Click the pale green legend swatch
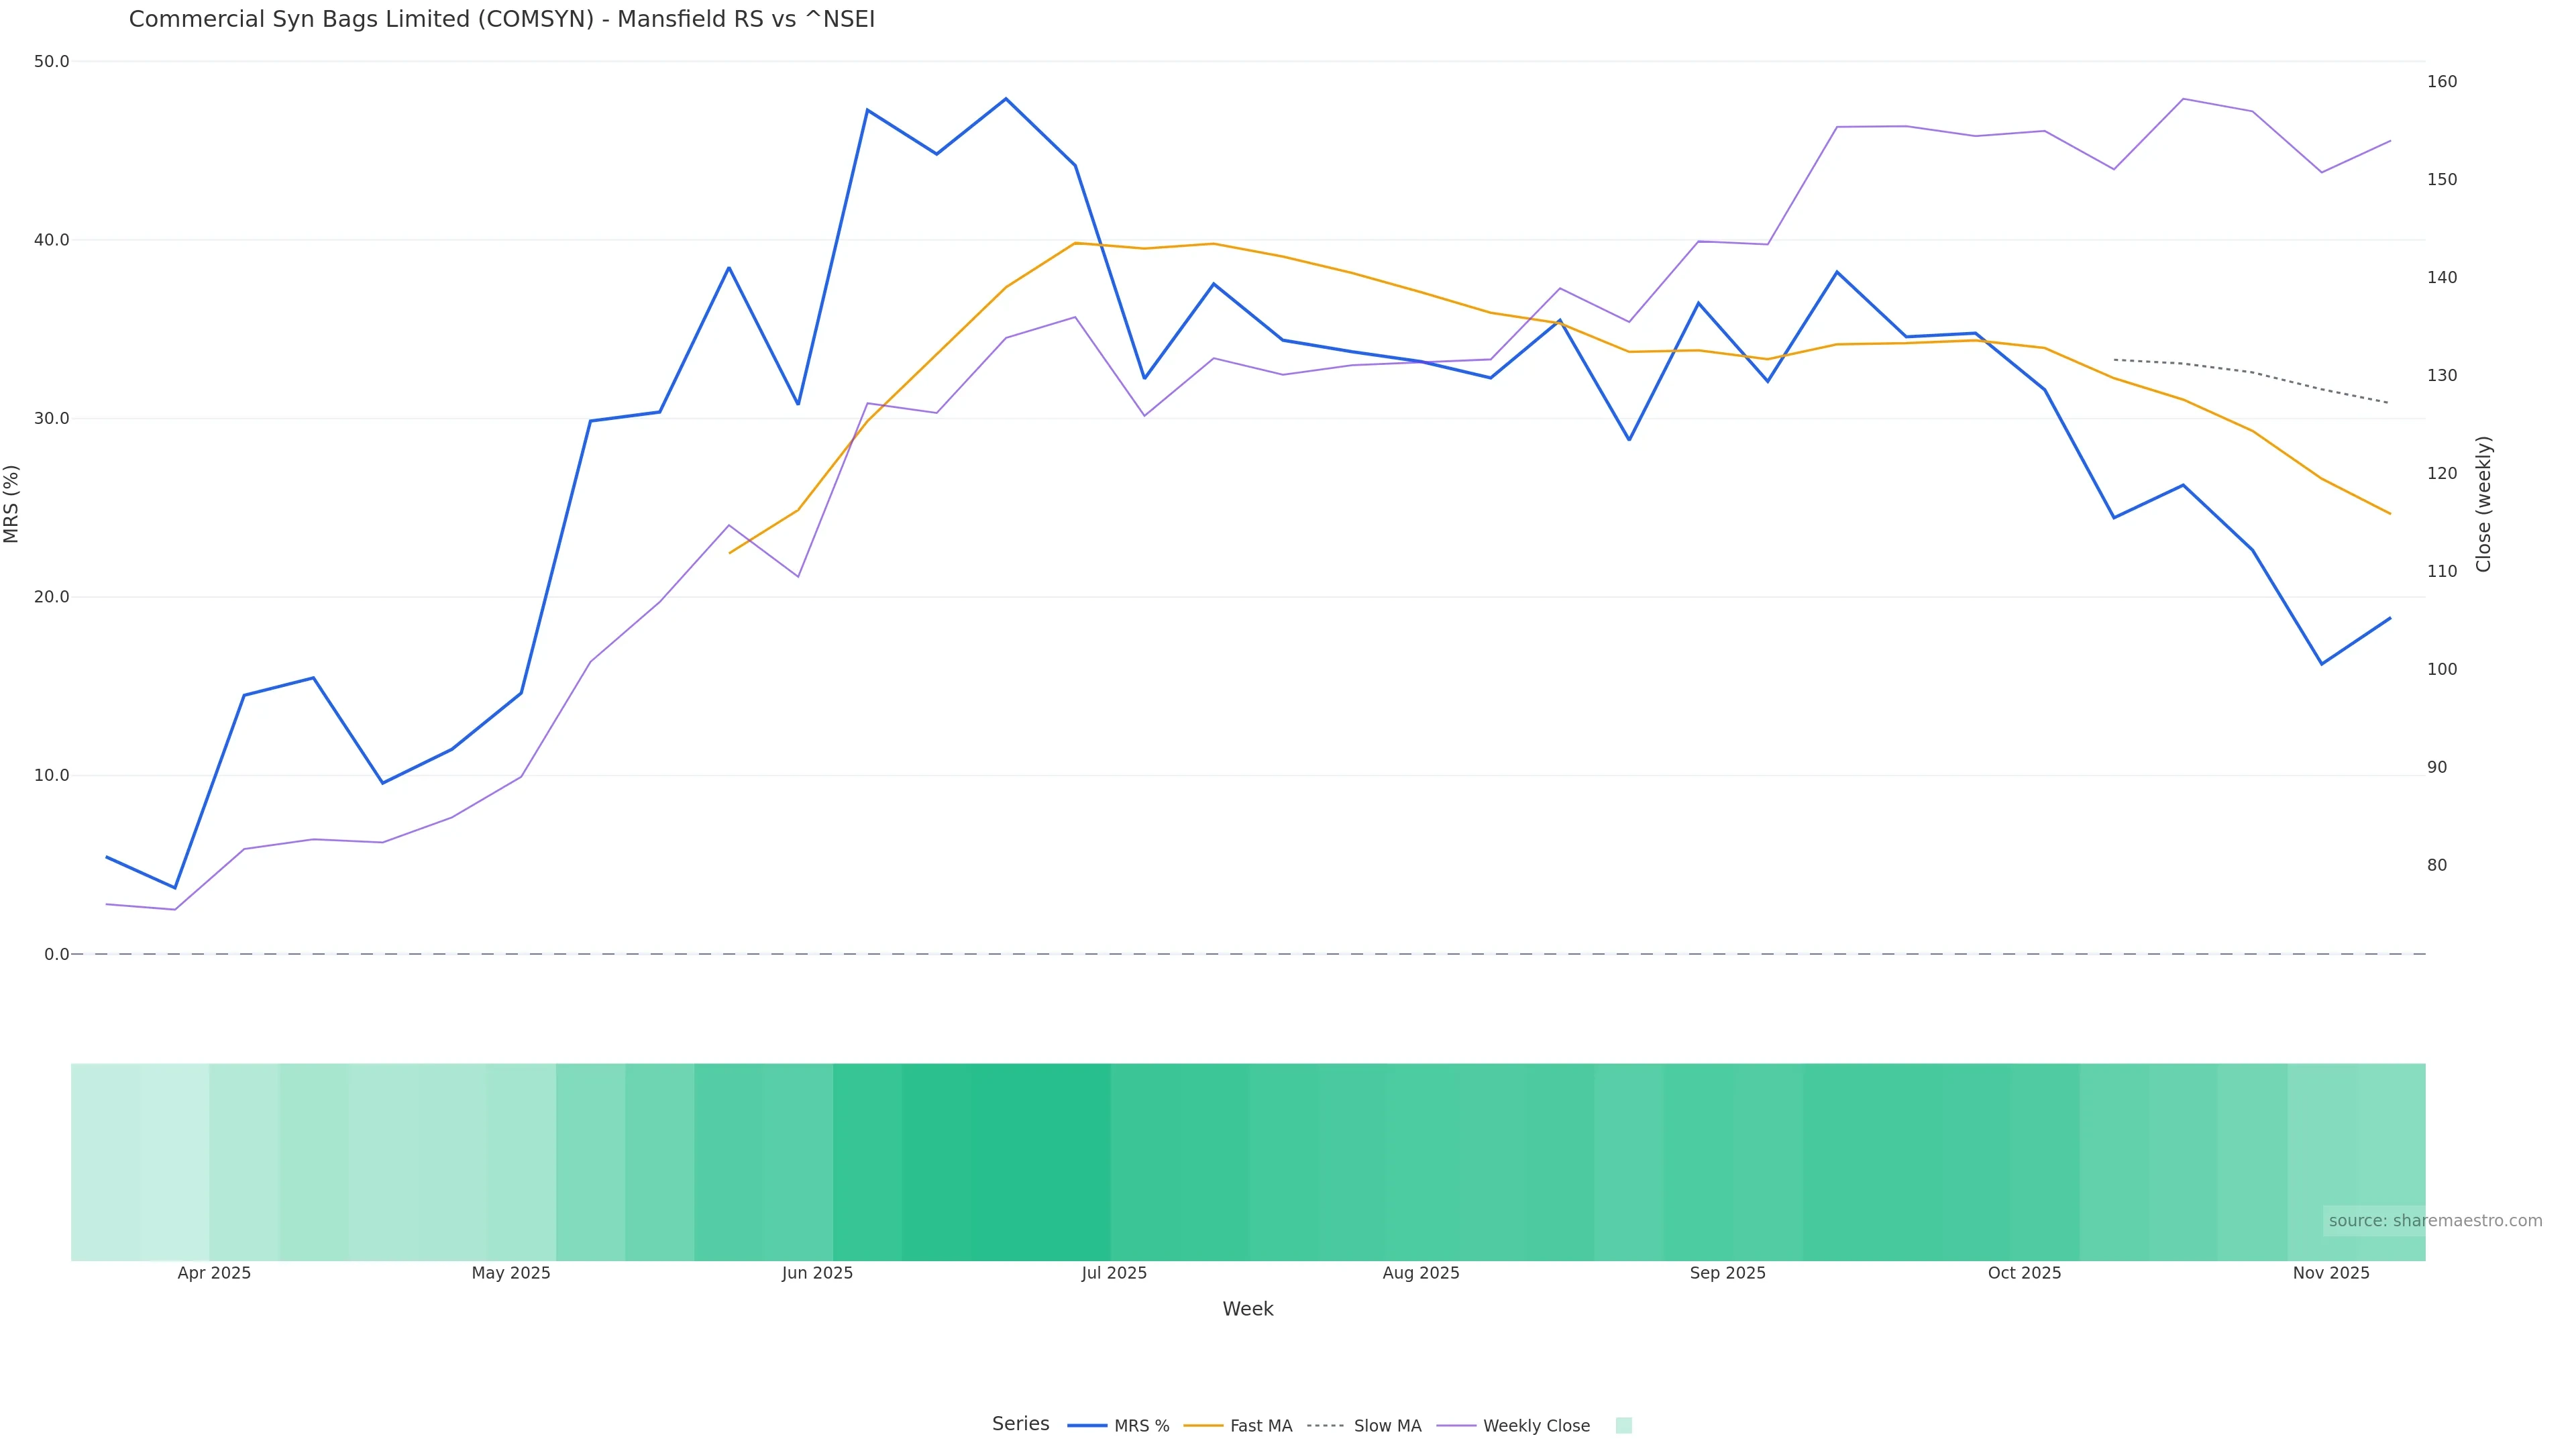Viewport: 2576px width, 1449px height. (1623, 1426)
